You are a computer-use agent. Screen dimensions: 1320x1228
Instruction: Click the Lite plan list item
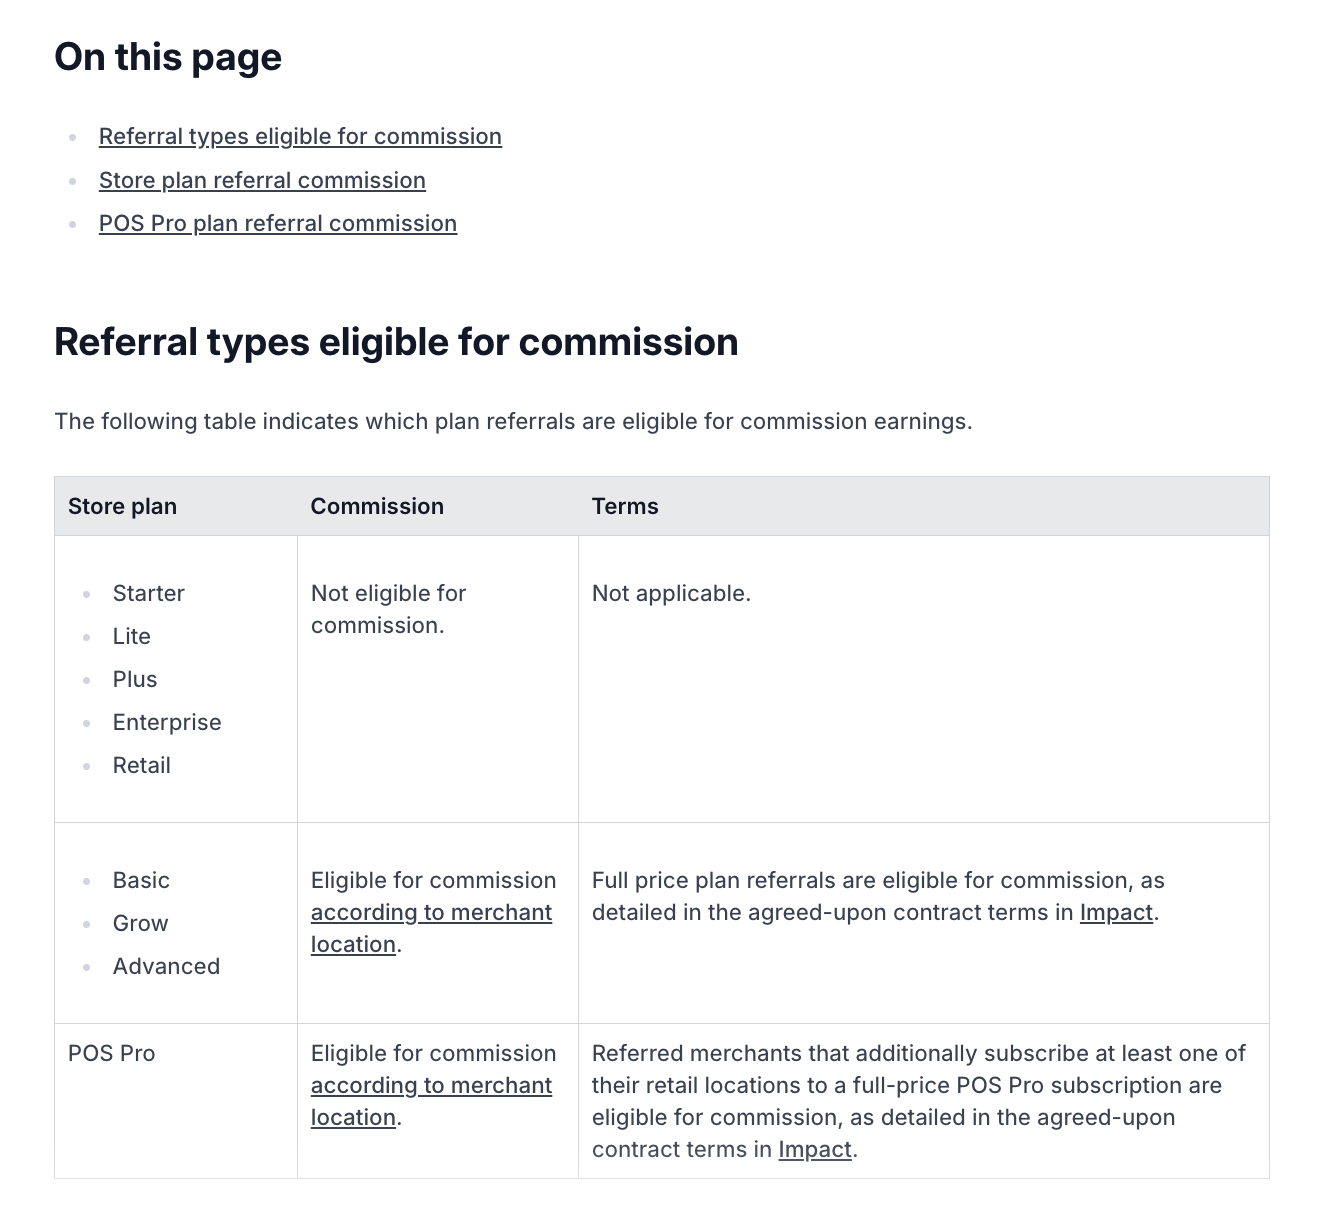[x=132, y=637]
